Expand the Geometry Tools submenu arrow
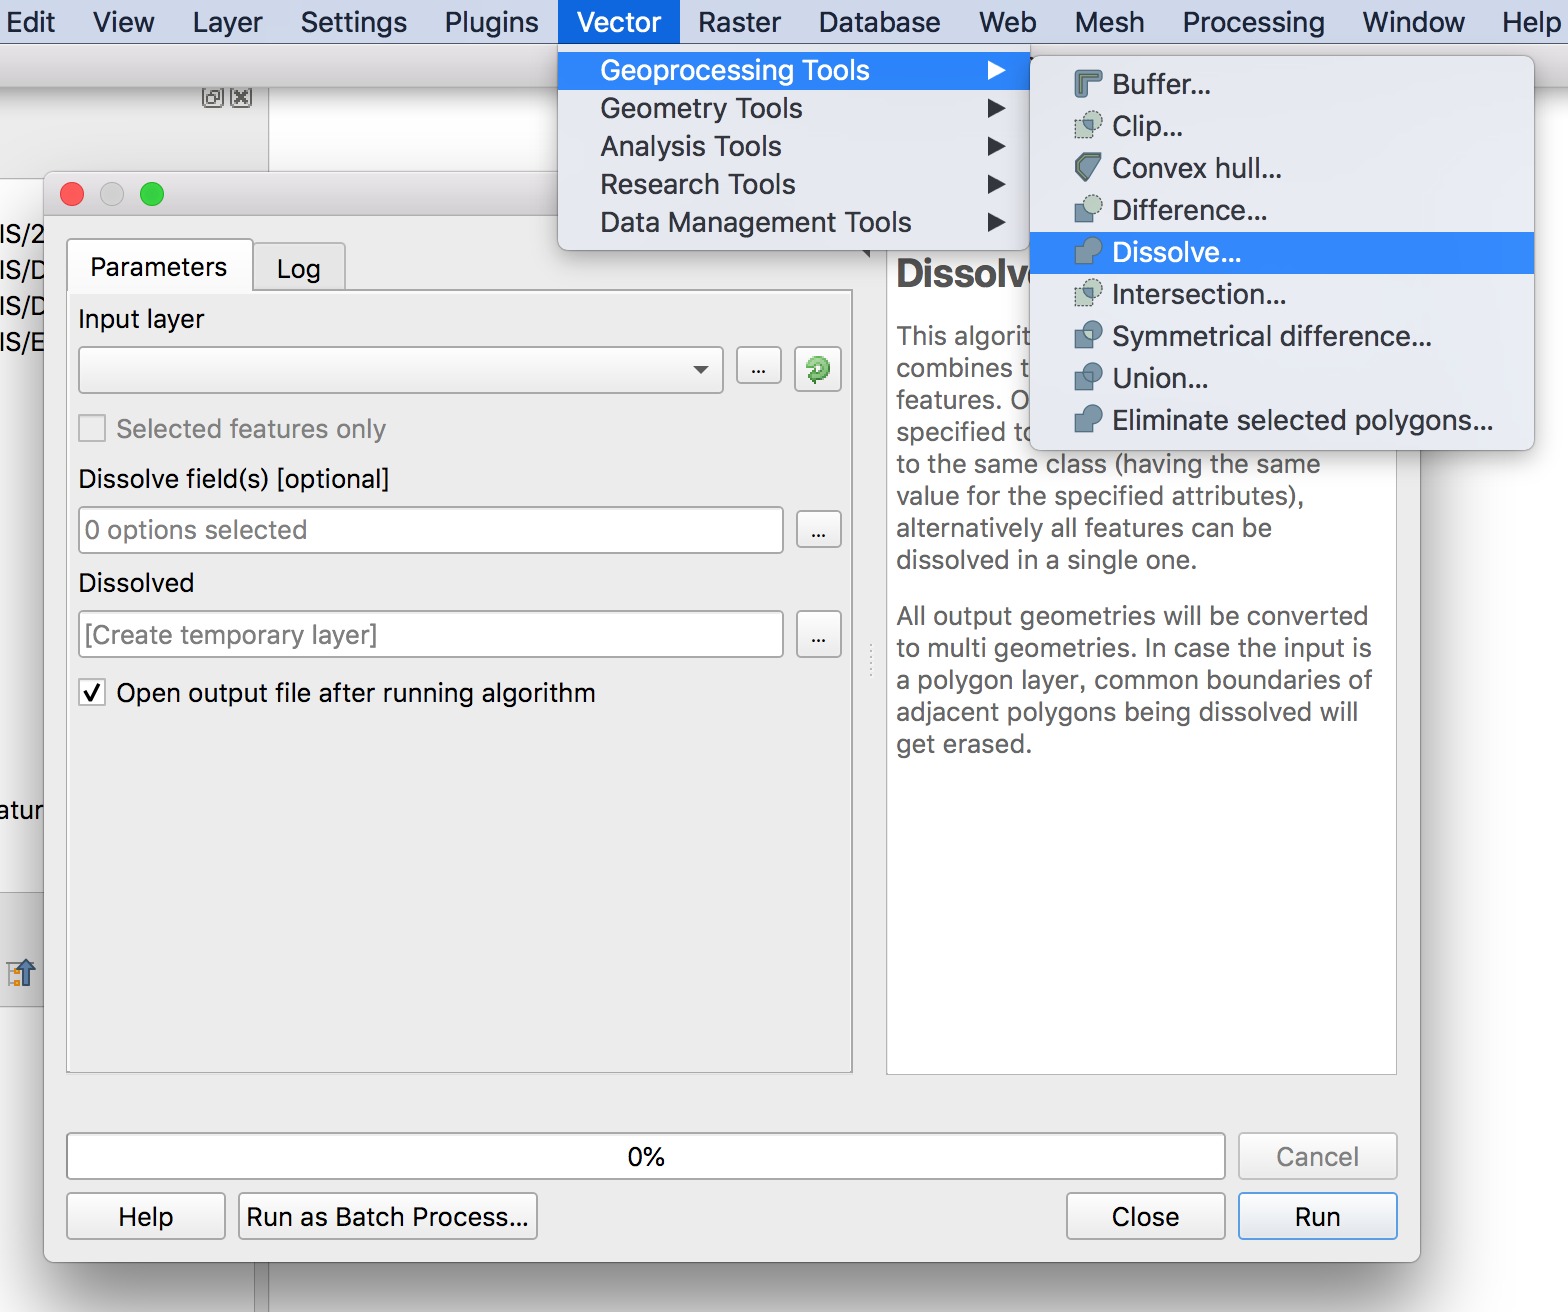This screenshot has height=1312, width=1568. (996, 108)
